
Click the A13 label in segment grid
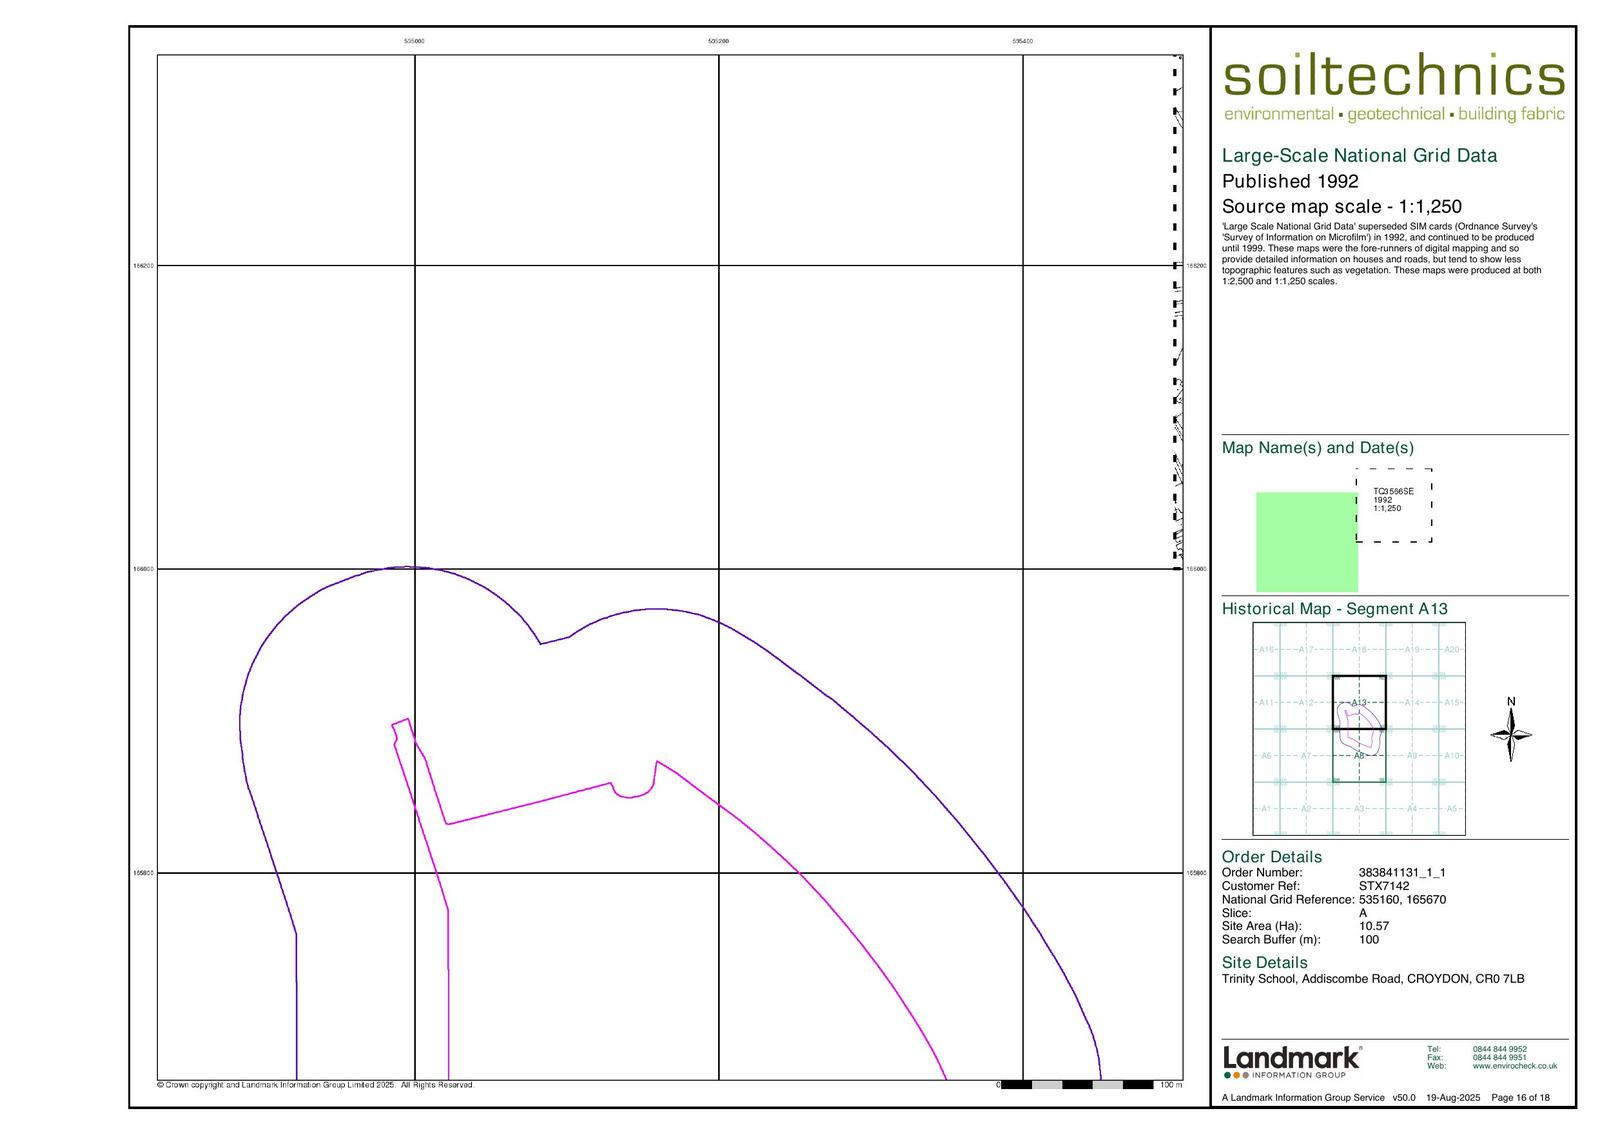pyautogui.click(x=1359, y=703)
